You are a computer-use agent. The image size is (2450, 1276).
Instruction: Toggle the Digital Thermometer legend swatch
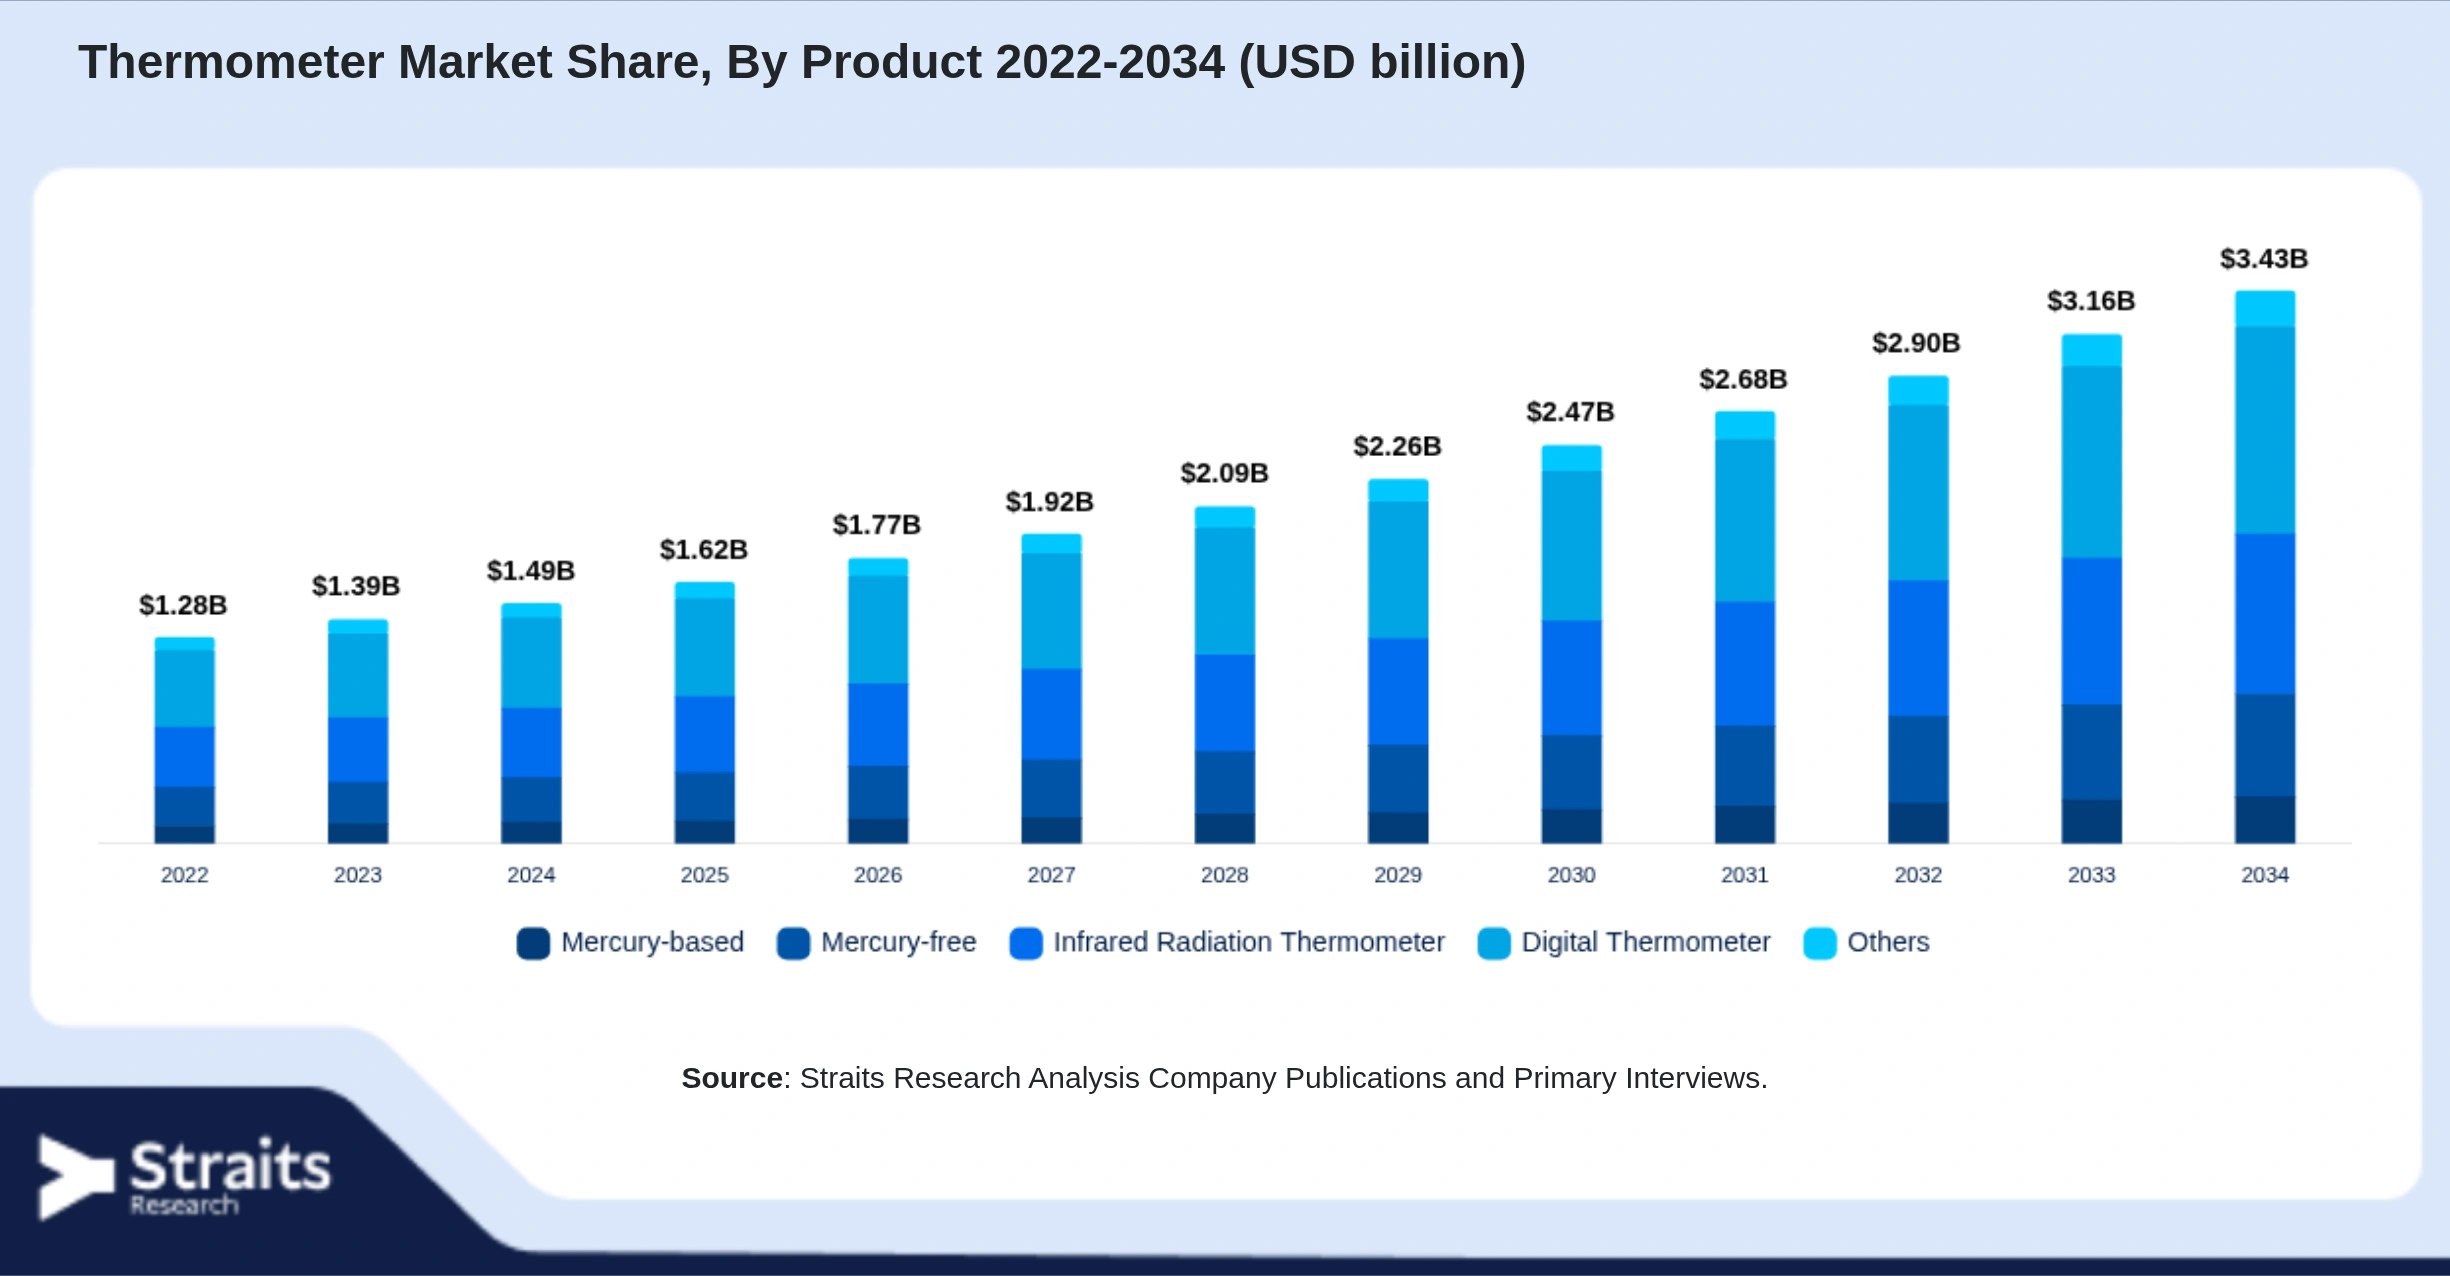pyautogui.click(x=1494, y=943)
